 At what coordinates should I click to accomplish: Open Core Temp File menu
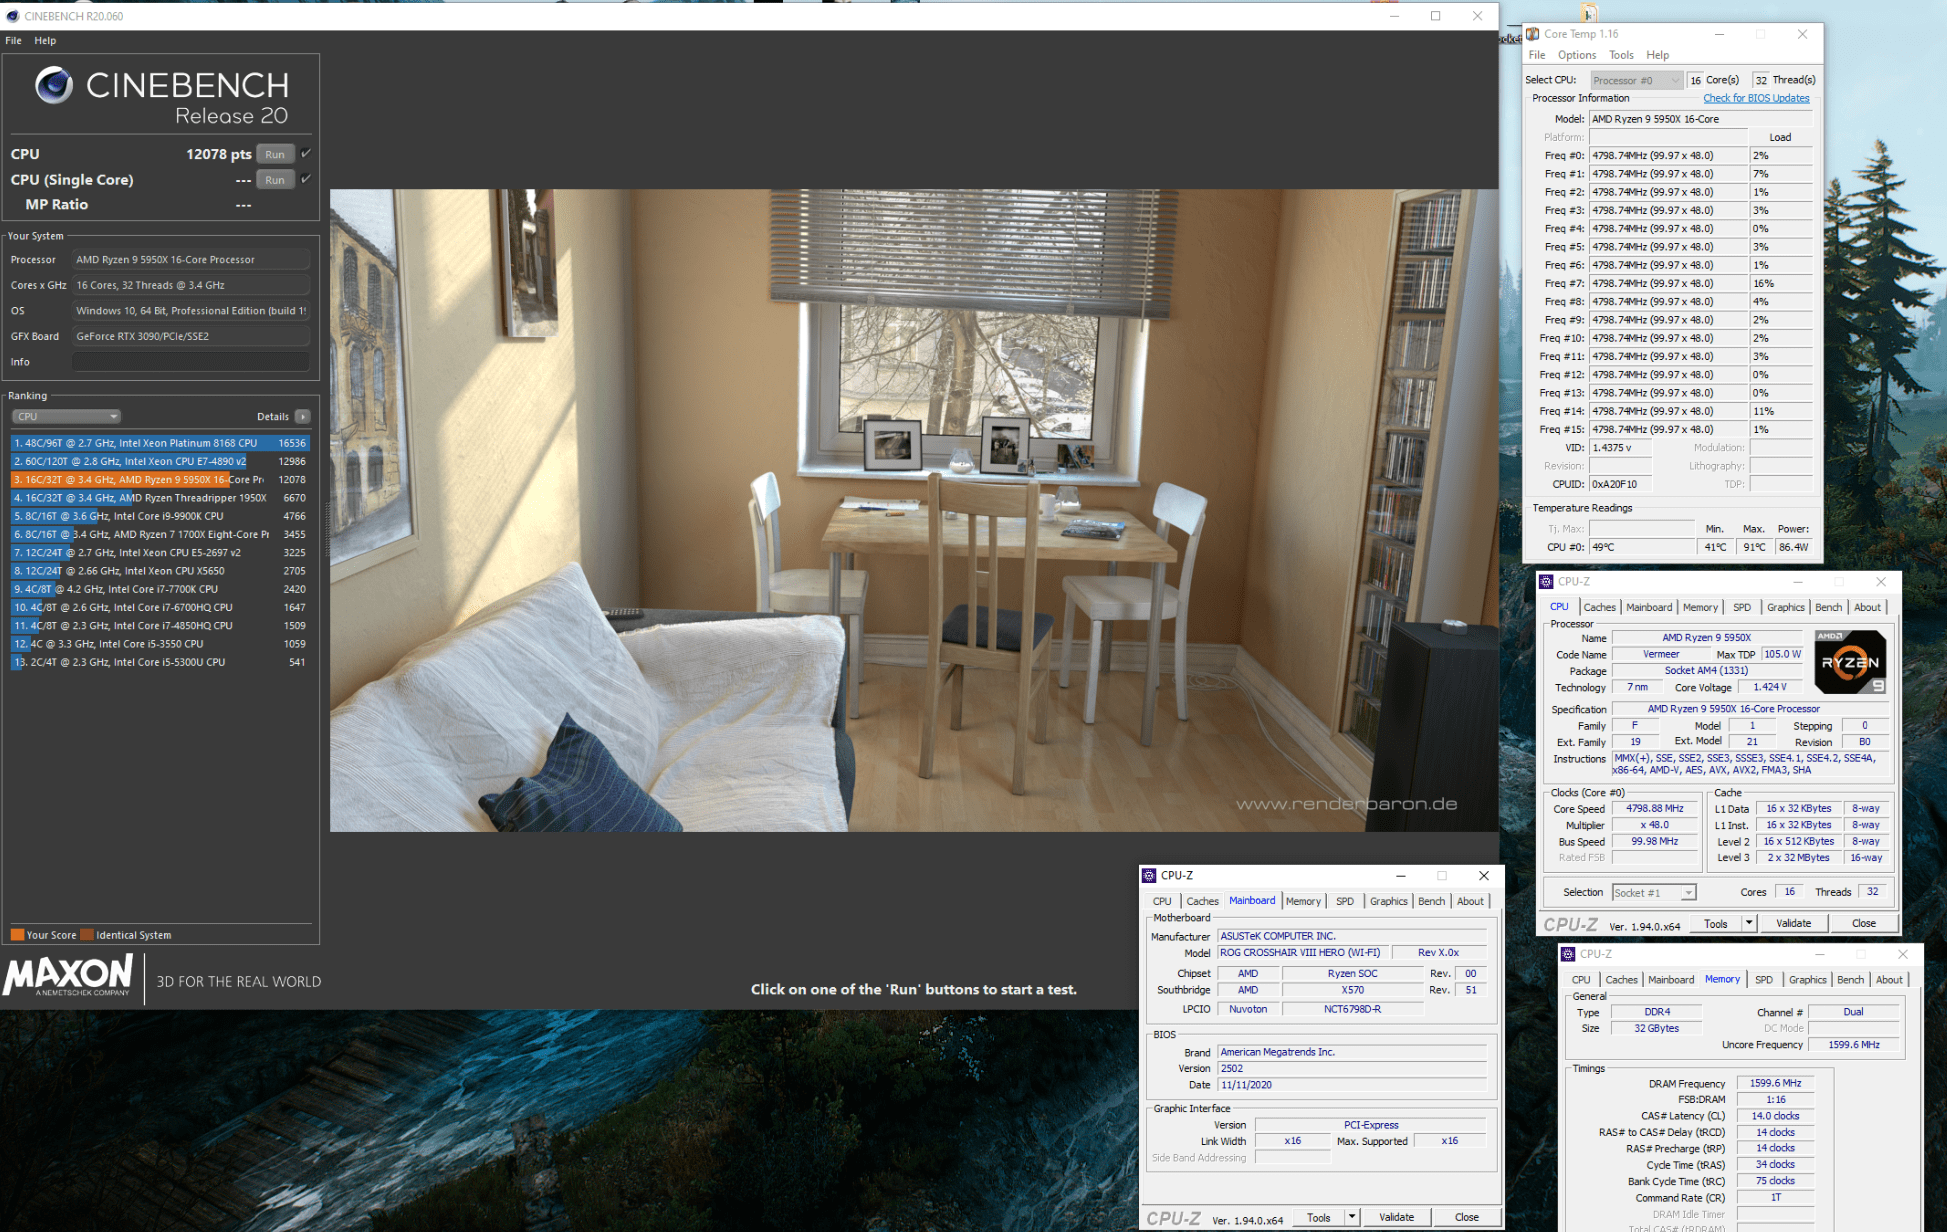(1537, 55)
